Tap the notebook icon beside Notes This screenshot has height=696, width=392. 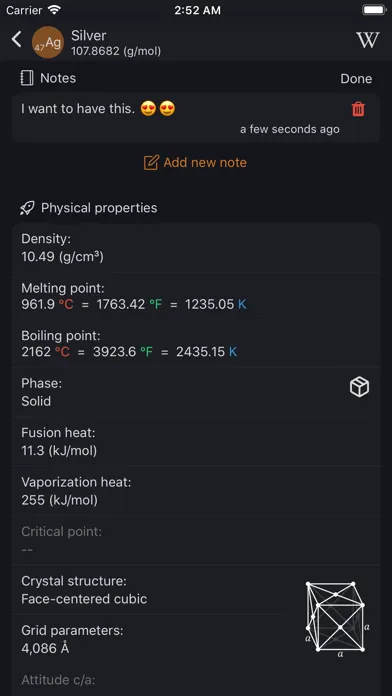27,78
